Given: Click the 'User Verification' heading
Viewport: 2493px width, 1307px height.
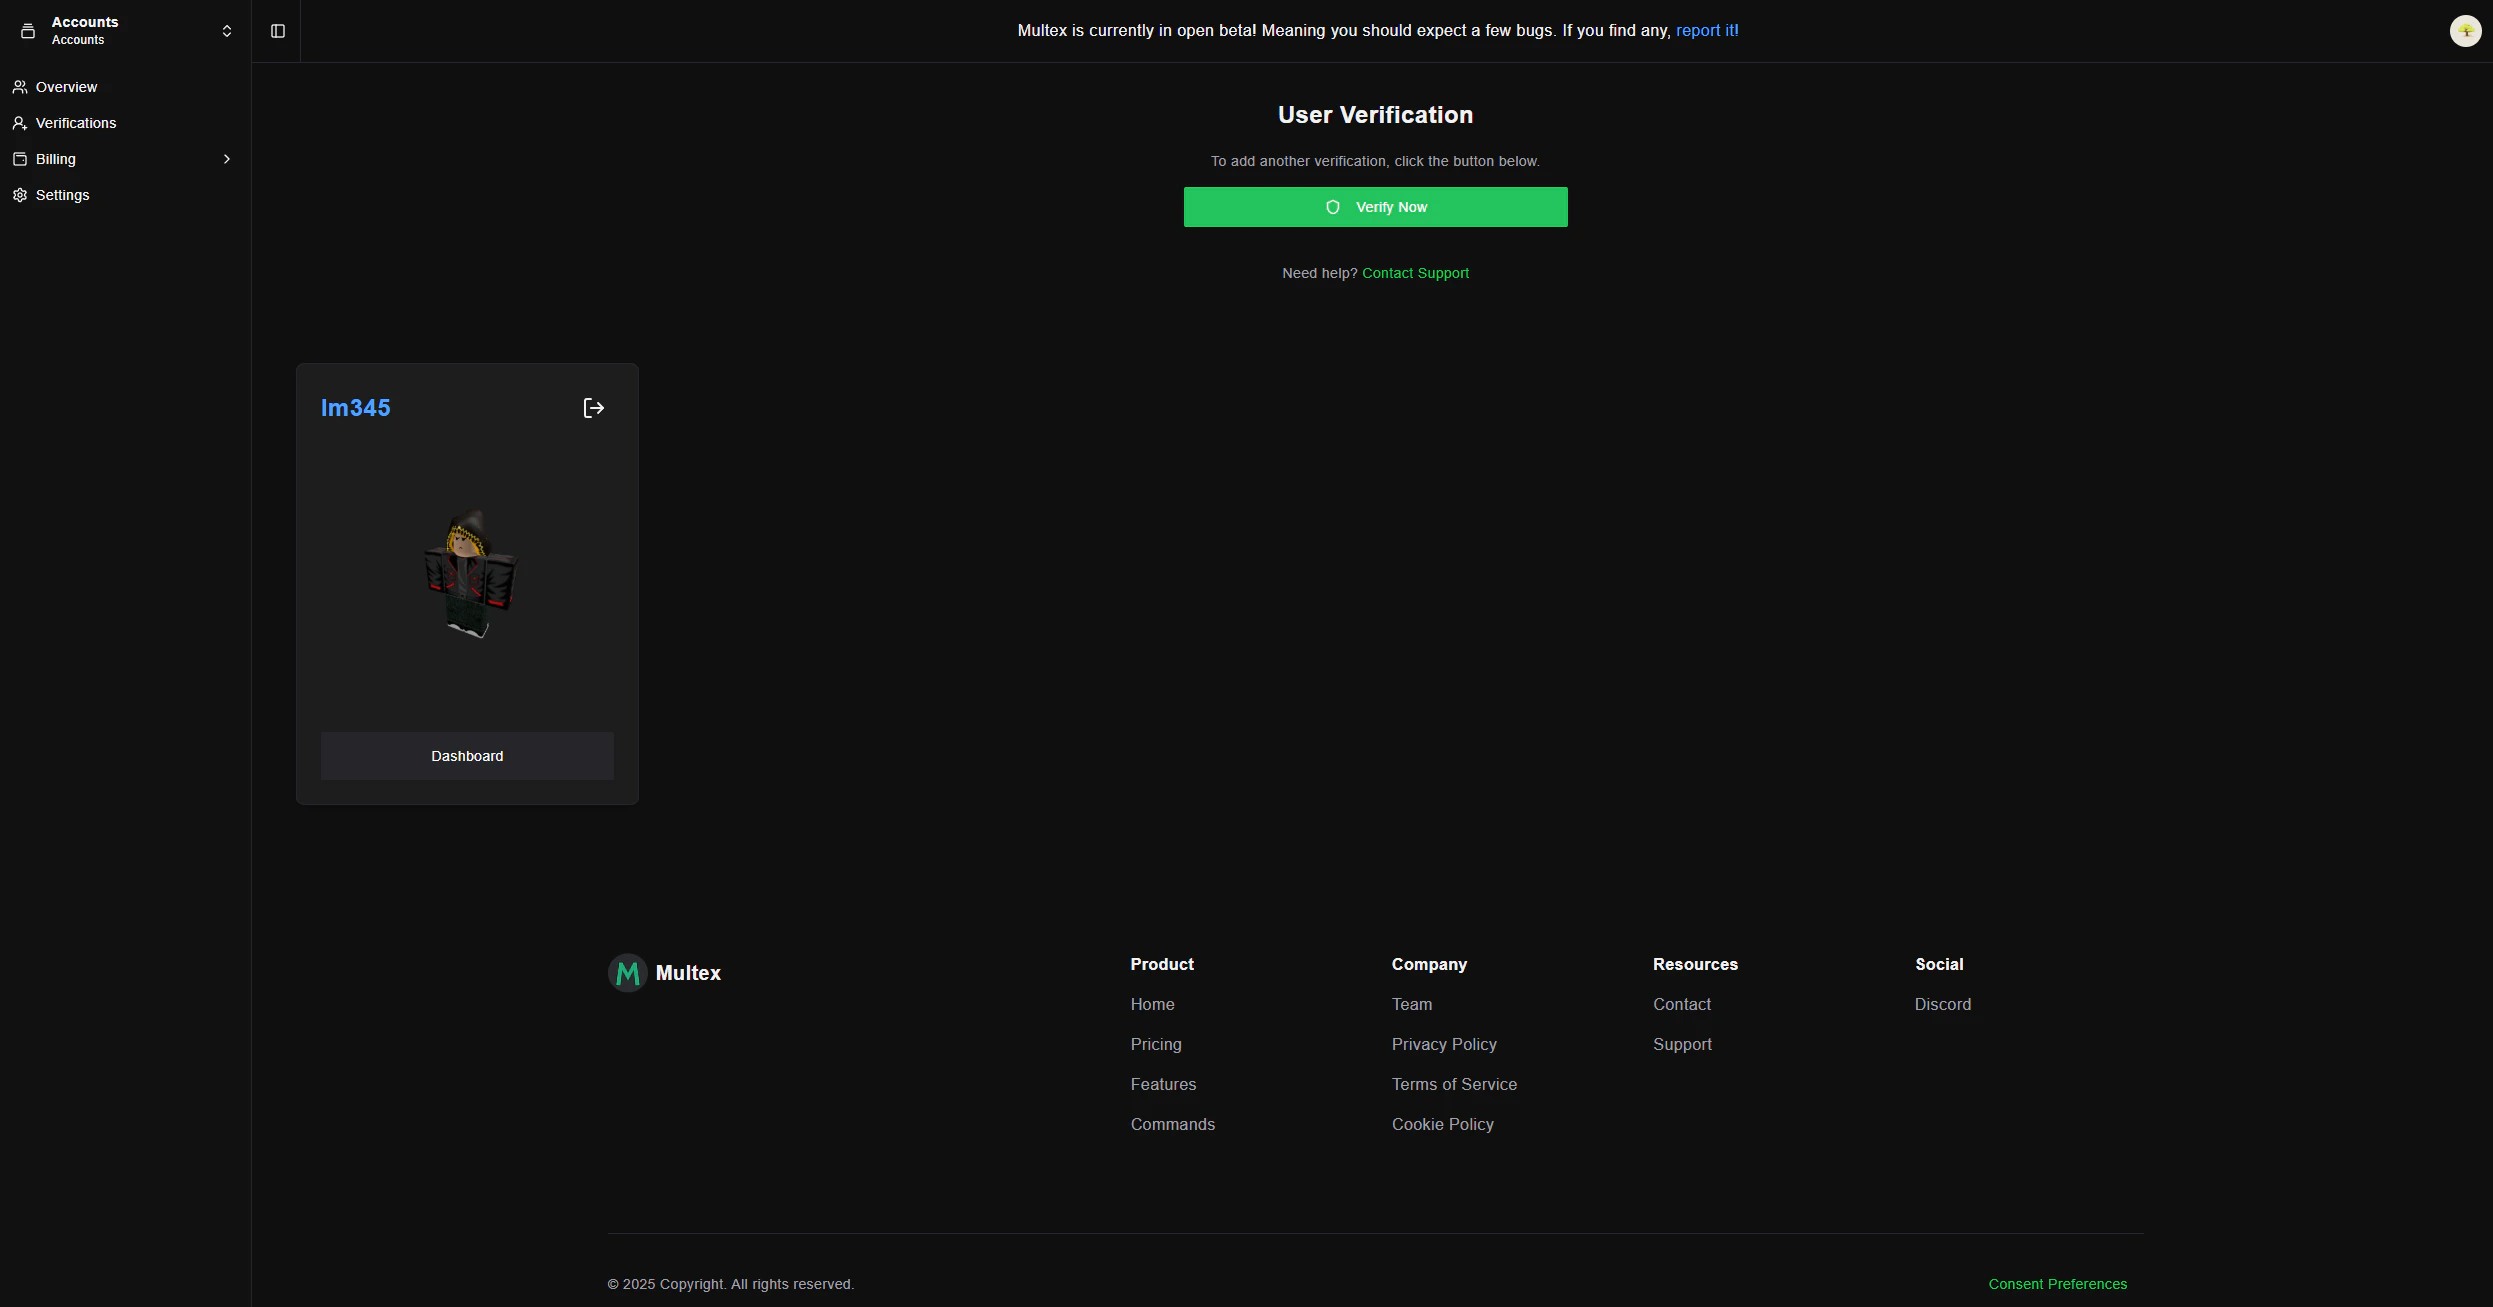Looking at the screenshot, I should pyautogui.click(x=1375, y=115).
